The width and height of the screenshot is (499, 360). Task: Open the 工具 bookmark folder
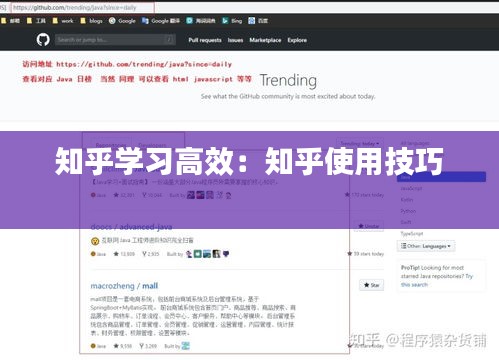click(36, 21)
